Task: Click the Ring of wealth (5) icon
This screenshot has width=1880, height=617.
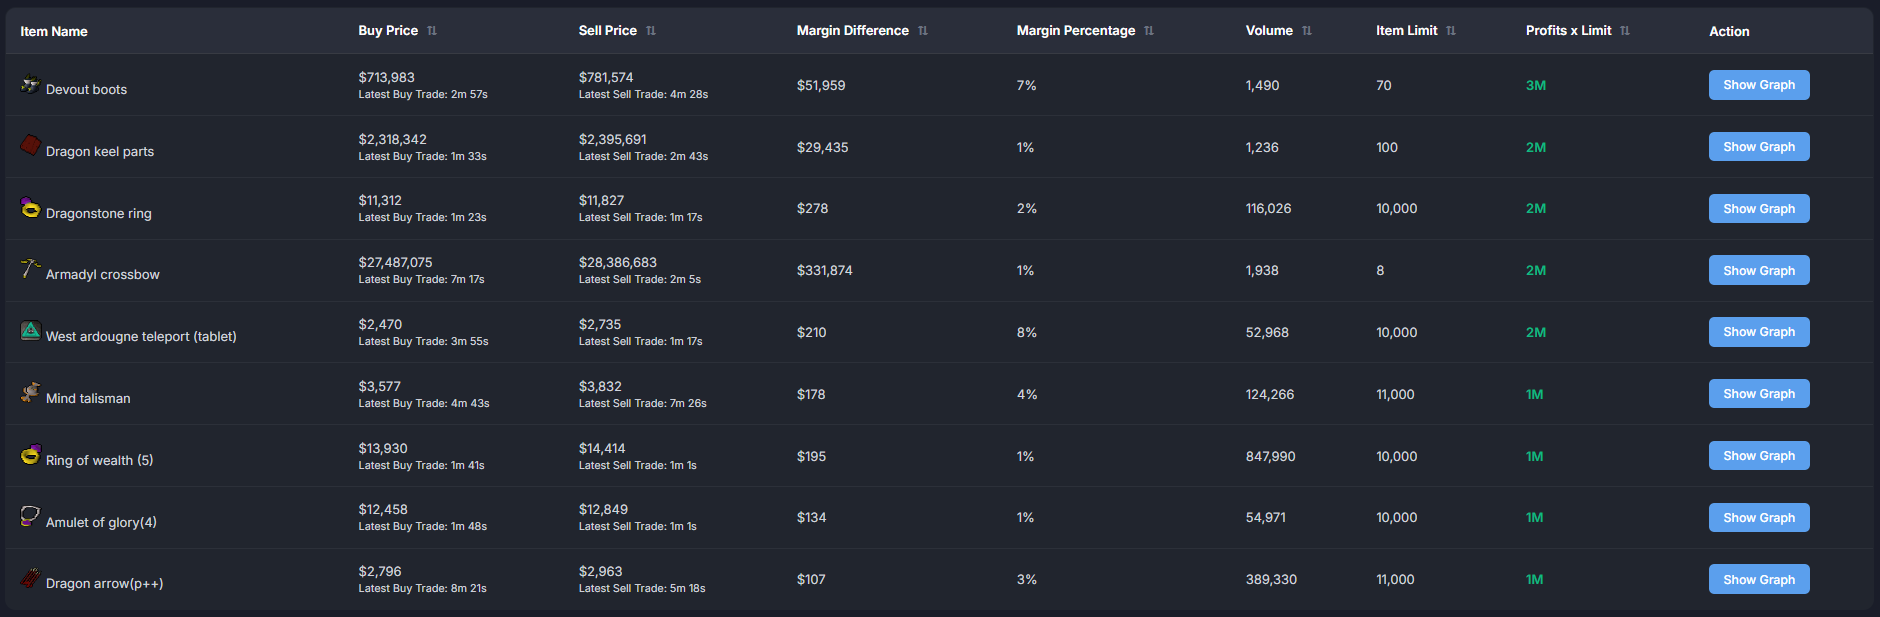Action: tap(31, 455)
